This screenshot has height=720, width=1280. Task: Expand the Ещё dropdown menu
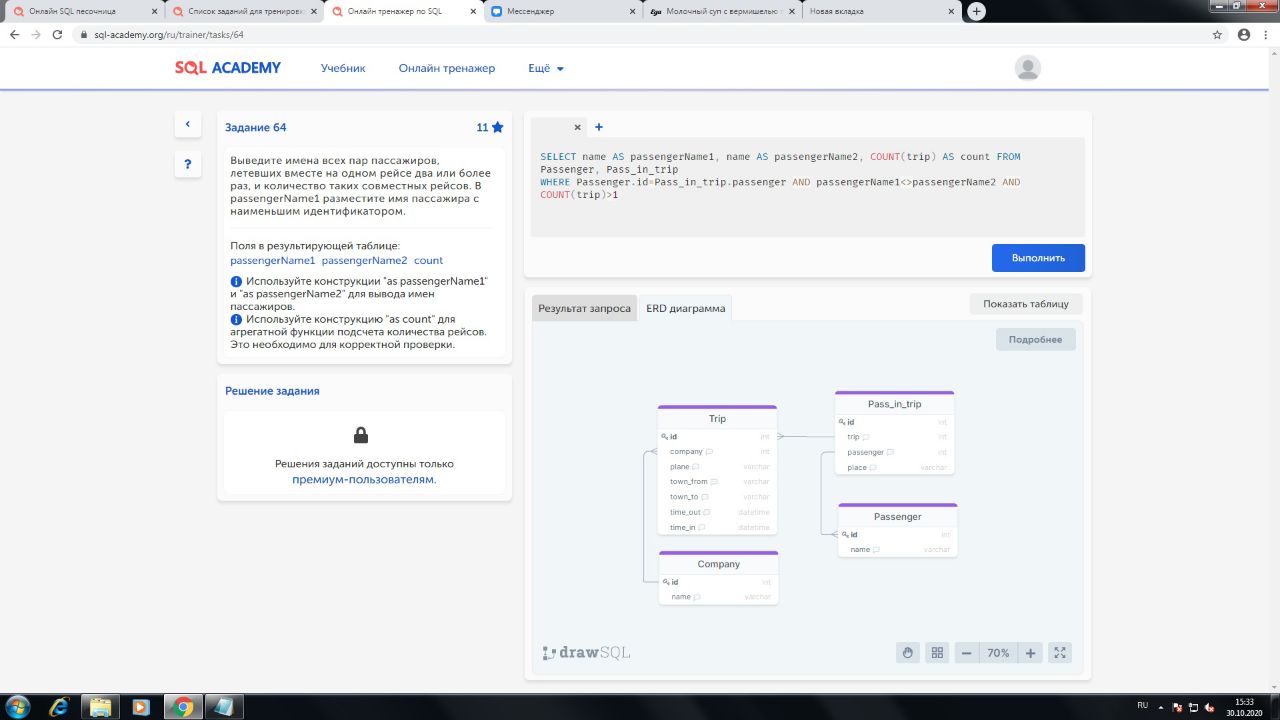coord(546,68)
